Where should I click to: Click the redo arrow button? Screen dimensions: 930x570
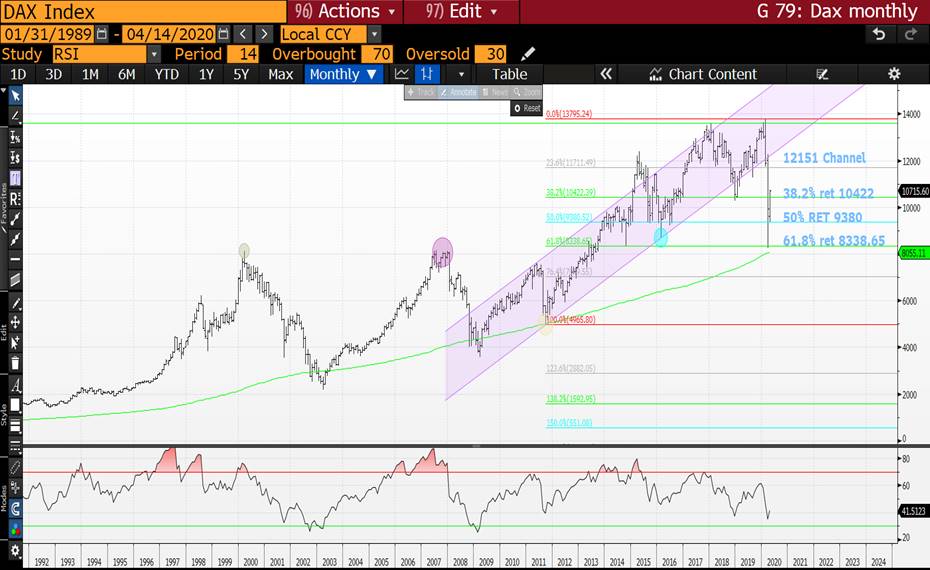pyautogui.click(x=910, y=34)
